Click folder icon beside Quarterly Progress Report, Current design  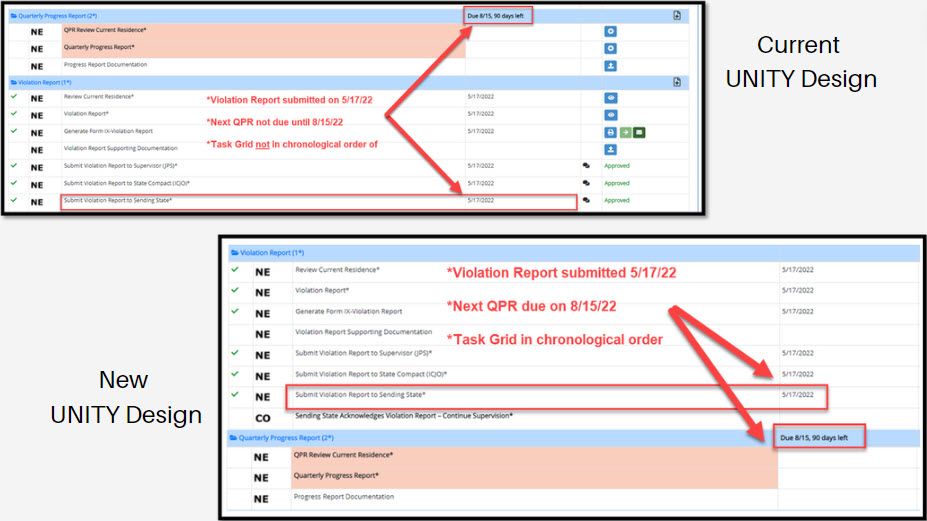point(14,16)
